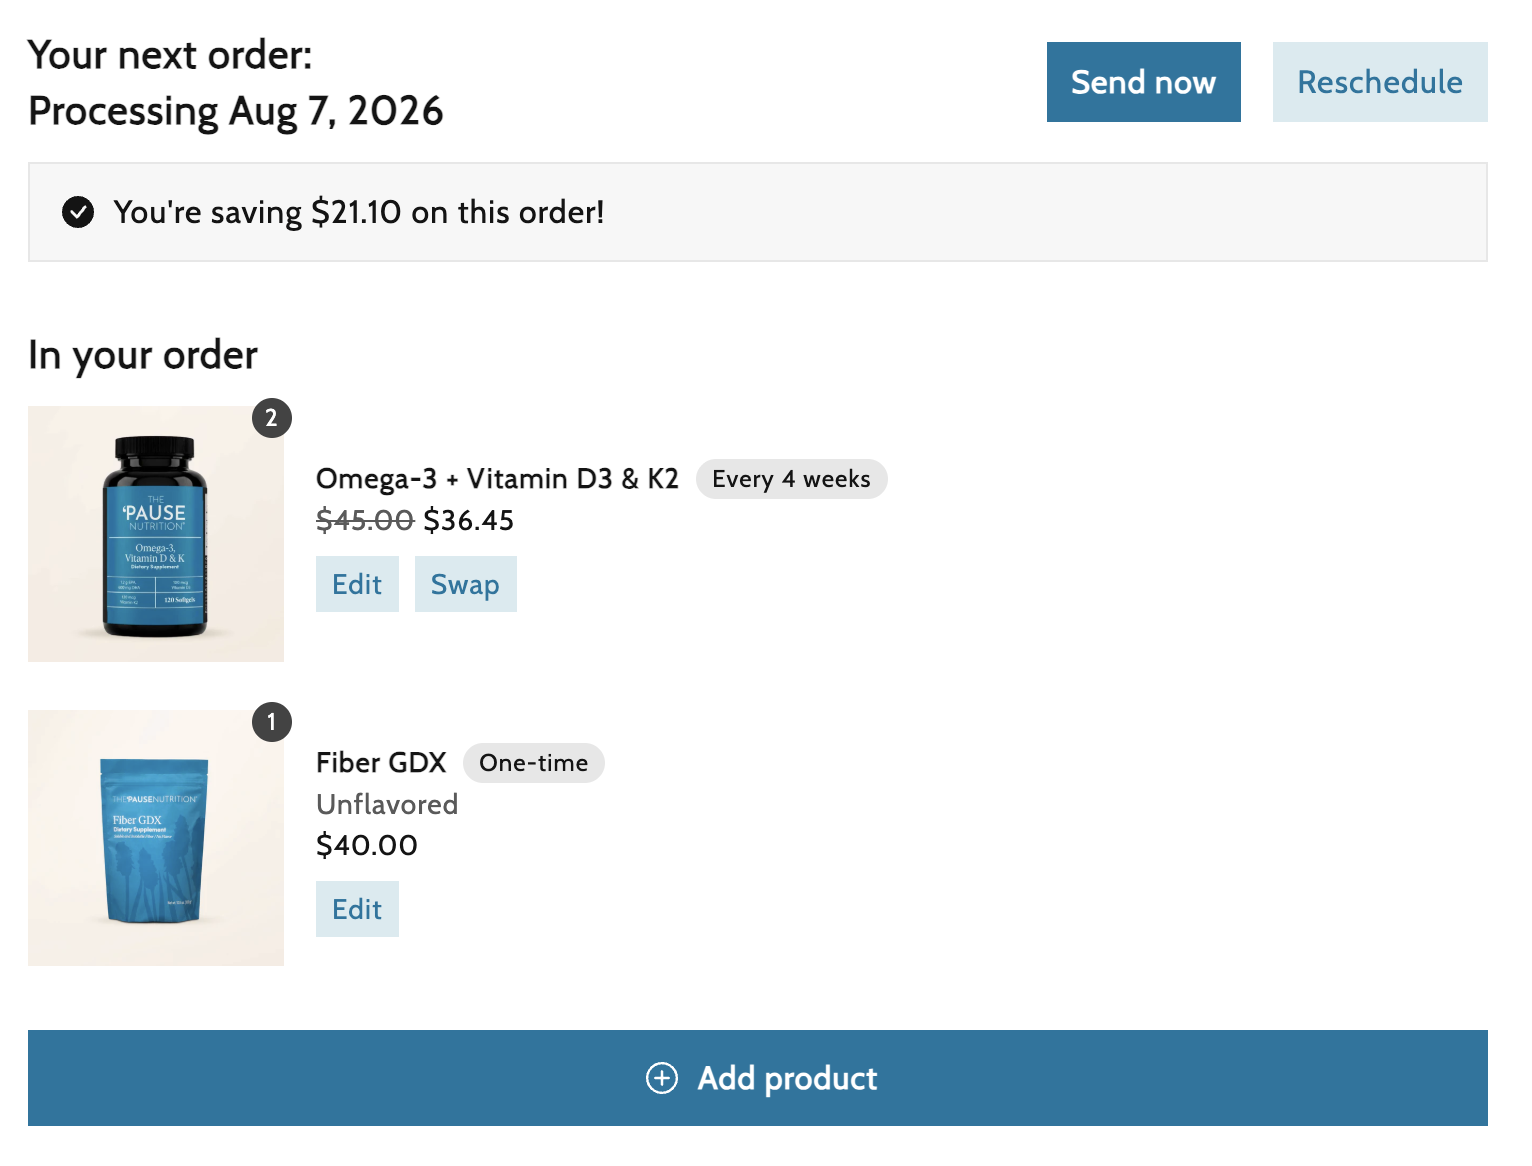This screenshot has height=1166, width=1532.
Task: Open the Reschedule option
Action: tap(1380, 82)
